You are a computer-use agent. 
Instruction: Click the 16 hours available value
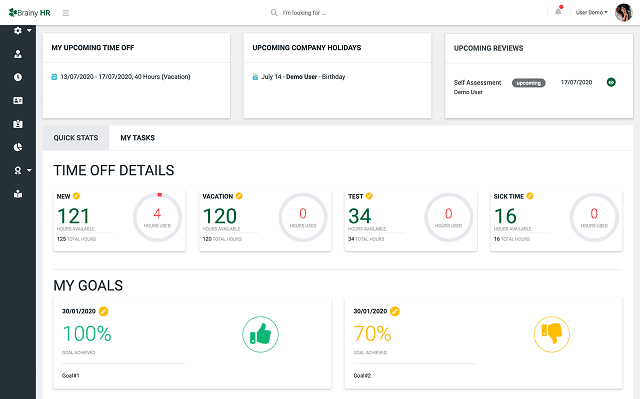coord(505,216)
